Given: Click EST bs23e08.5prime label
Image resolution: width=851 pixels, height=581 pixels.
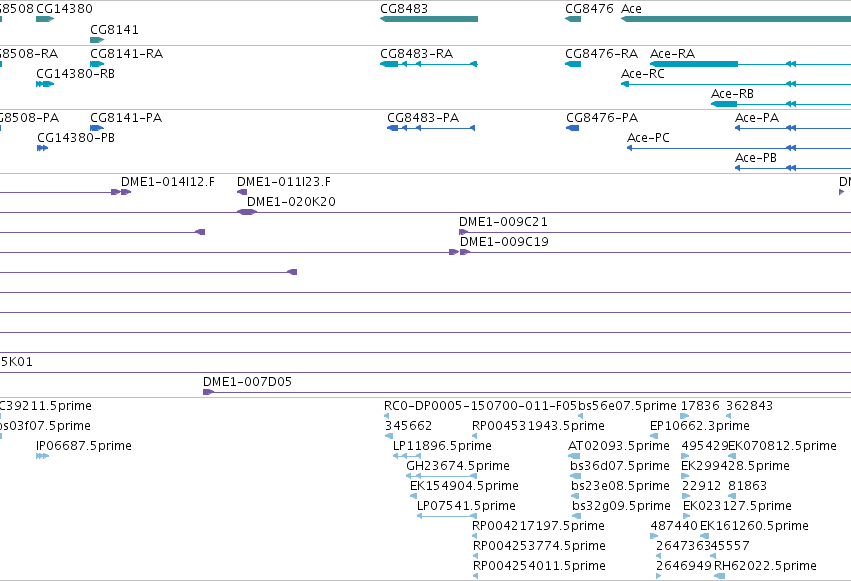Looking at the screenshot, I should click(x=620, y=486).
